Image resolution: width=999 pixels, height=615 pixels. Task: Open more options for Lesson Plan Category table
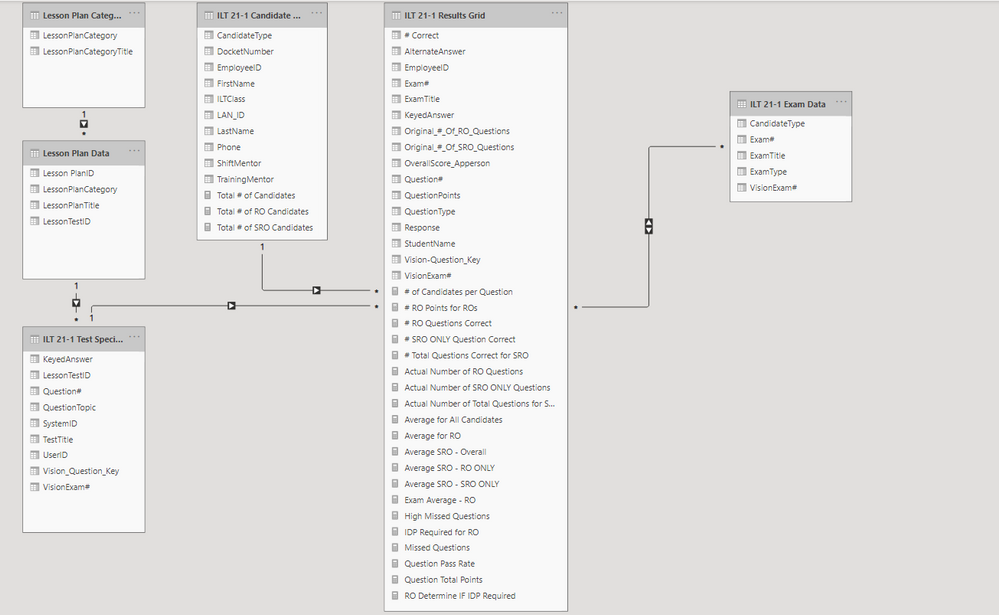(134, 13)
